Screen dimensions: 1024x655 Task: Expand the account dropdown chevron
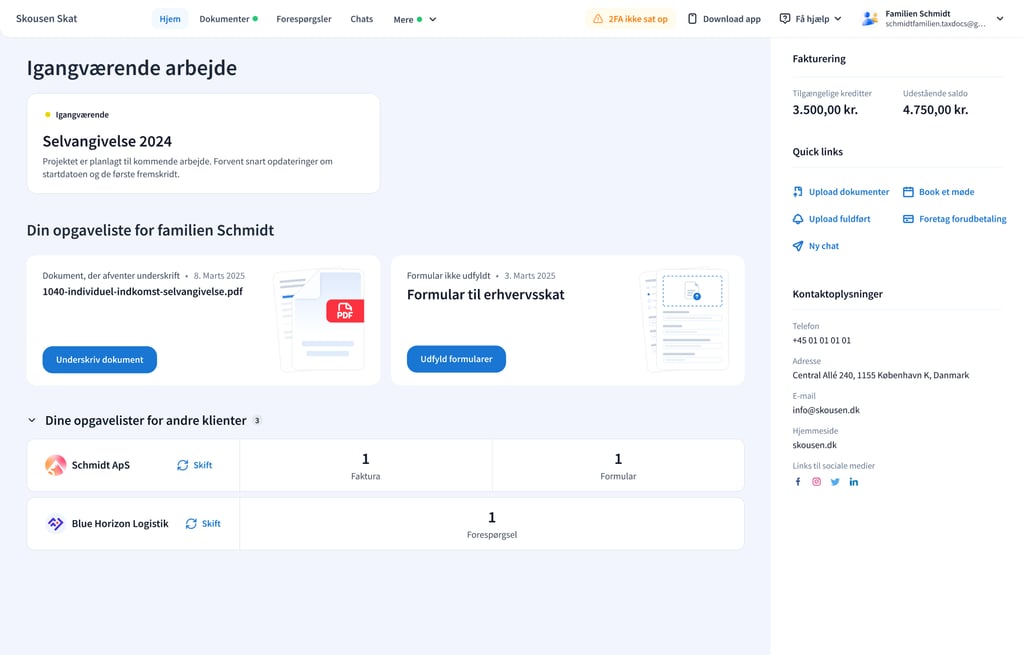coord(999,19)
